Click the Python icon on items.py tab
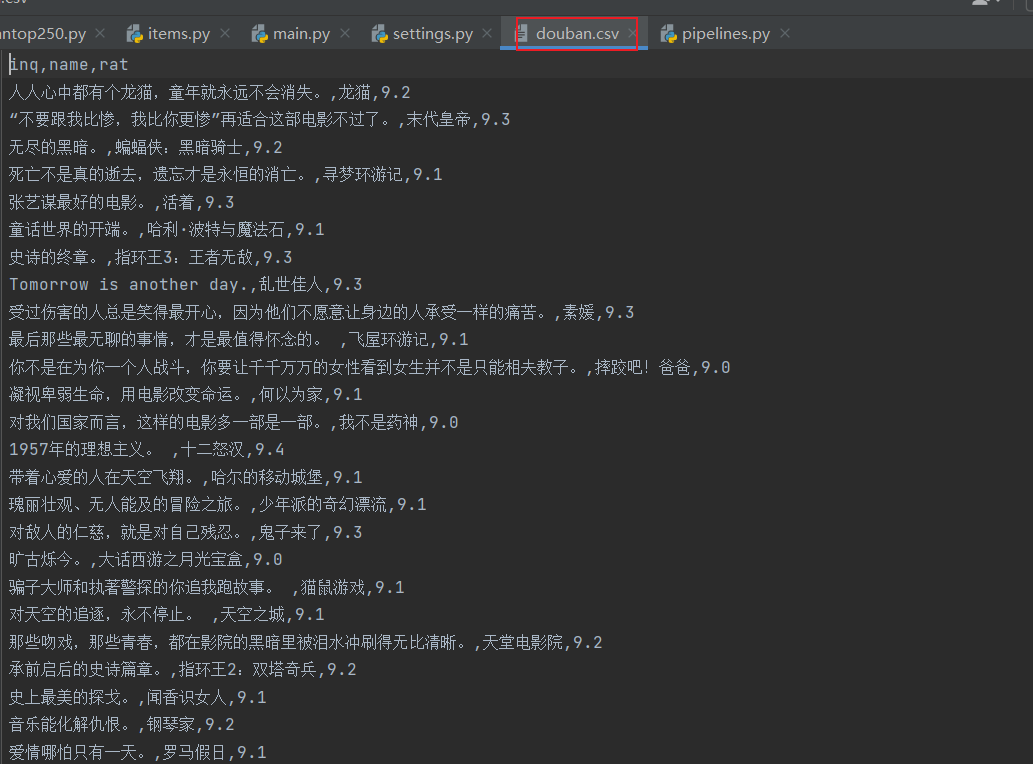 coord(135,34)
